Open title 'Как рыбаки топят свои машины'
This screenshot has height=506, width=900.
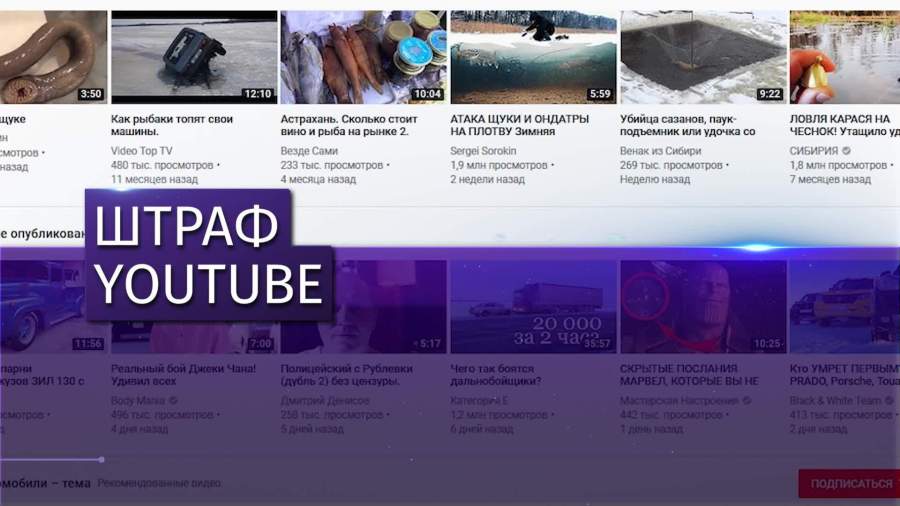172,125
